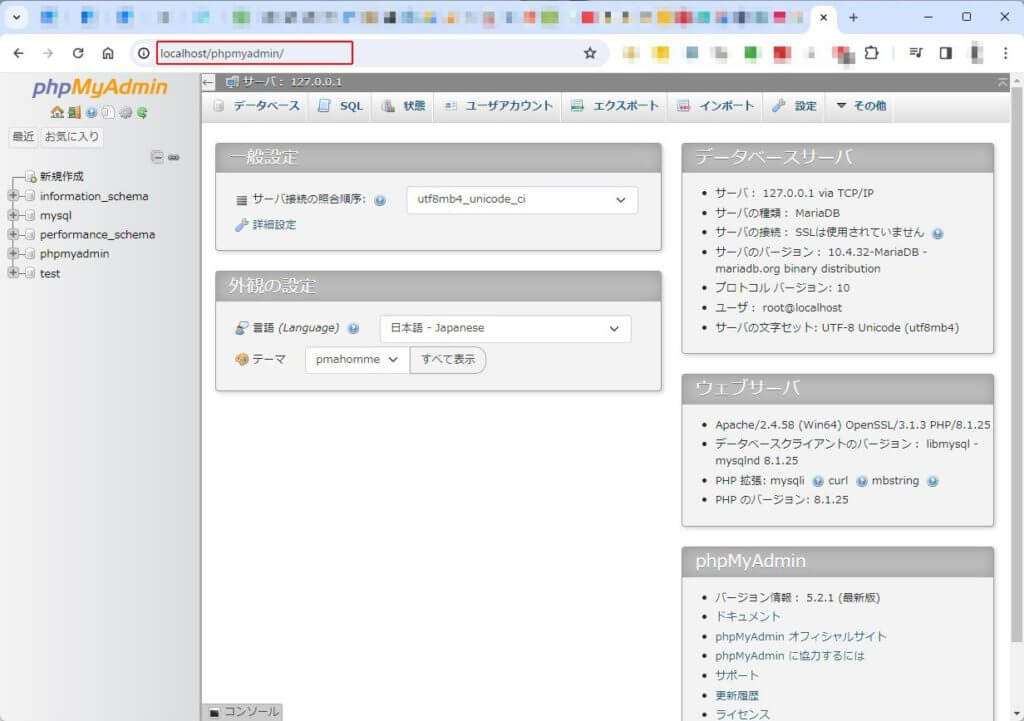Viewport: 1024px width, 721px height.
Task: Open the browser media control icon
Action: point(916,53)
